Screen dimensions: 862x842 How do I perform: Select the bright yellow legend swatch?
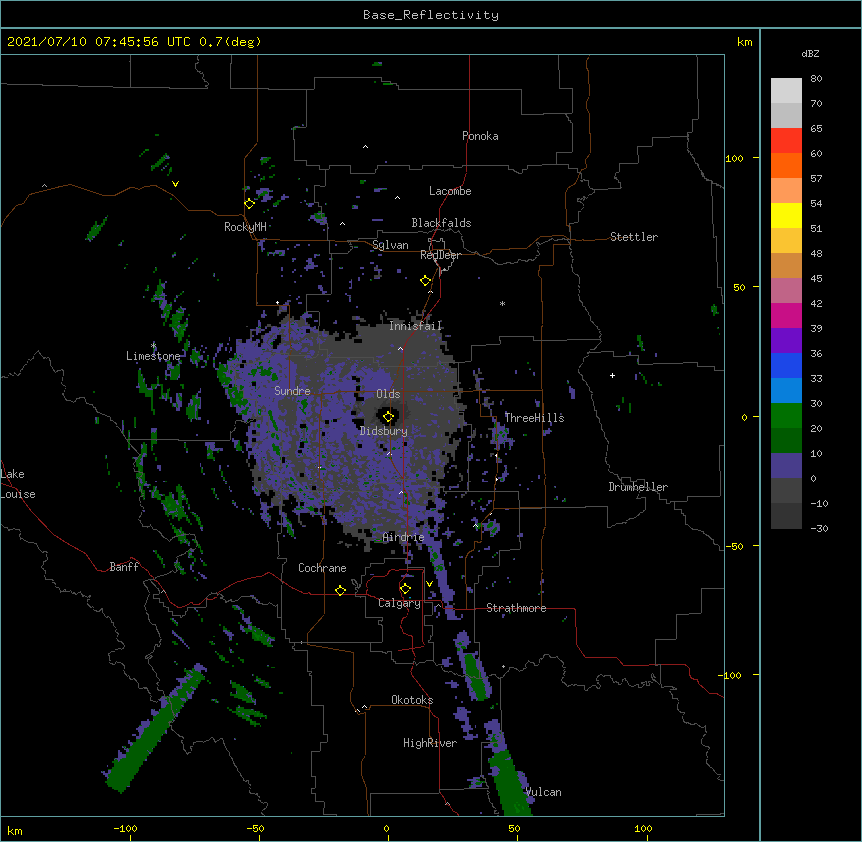point(786,215)
